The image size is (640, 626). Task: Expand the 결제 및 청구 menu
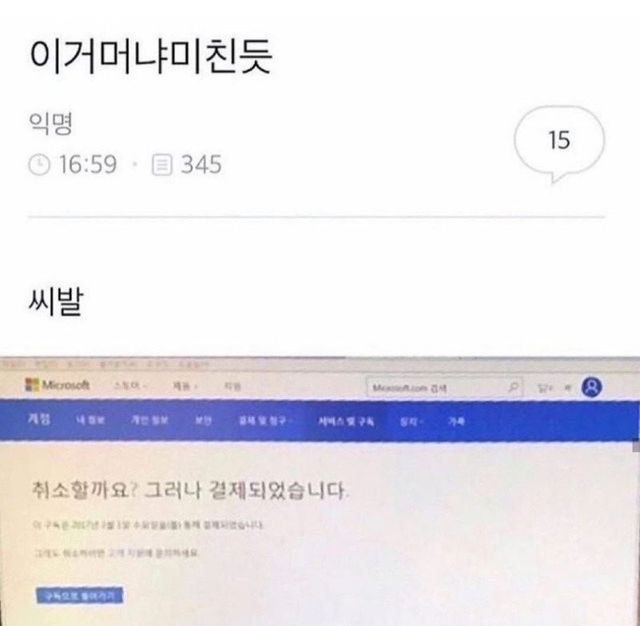264,420
